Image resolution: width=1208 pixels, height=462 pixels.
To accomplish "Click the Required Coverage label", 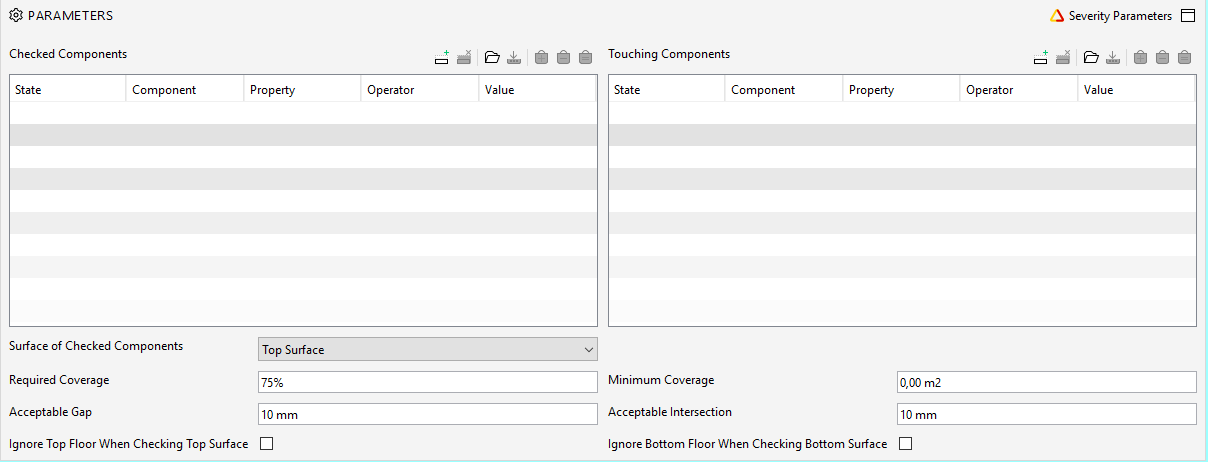I will [x=59, y=380].
